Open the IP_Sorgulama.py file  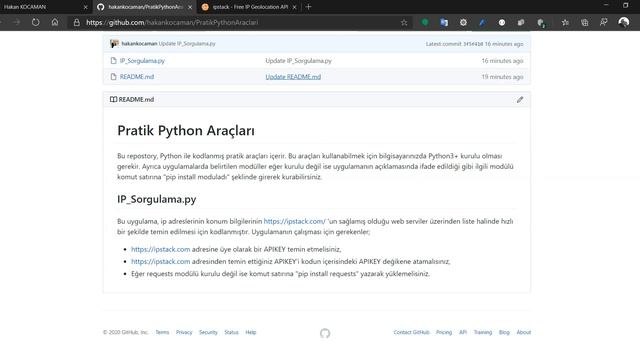(x=142, y=61)
